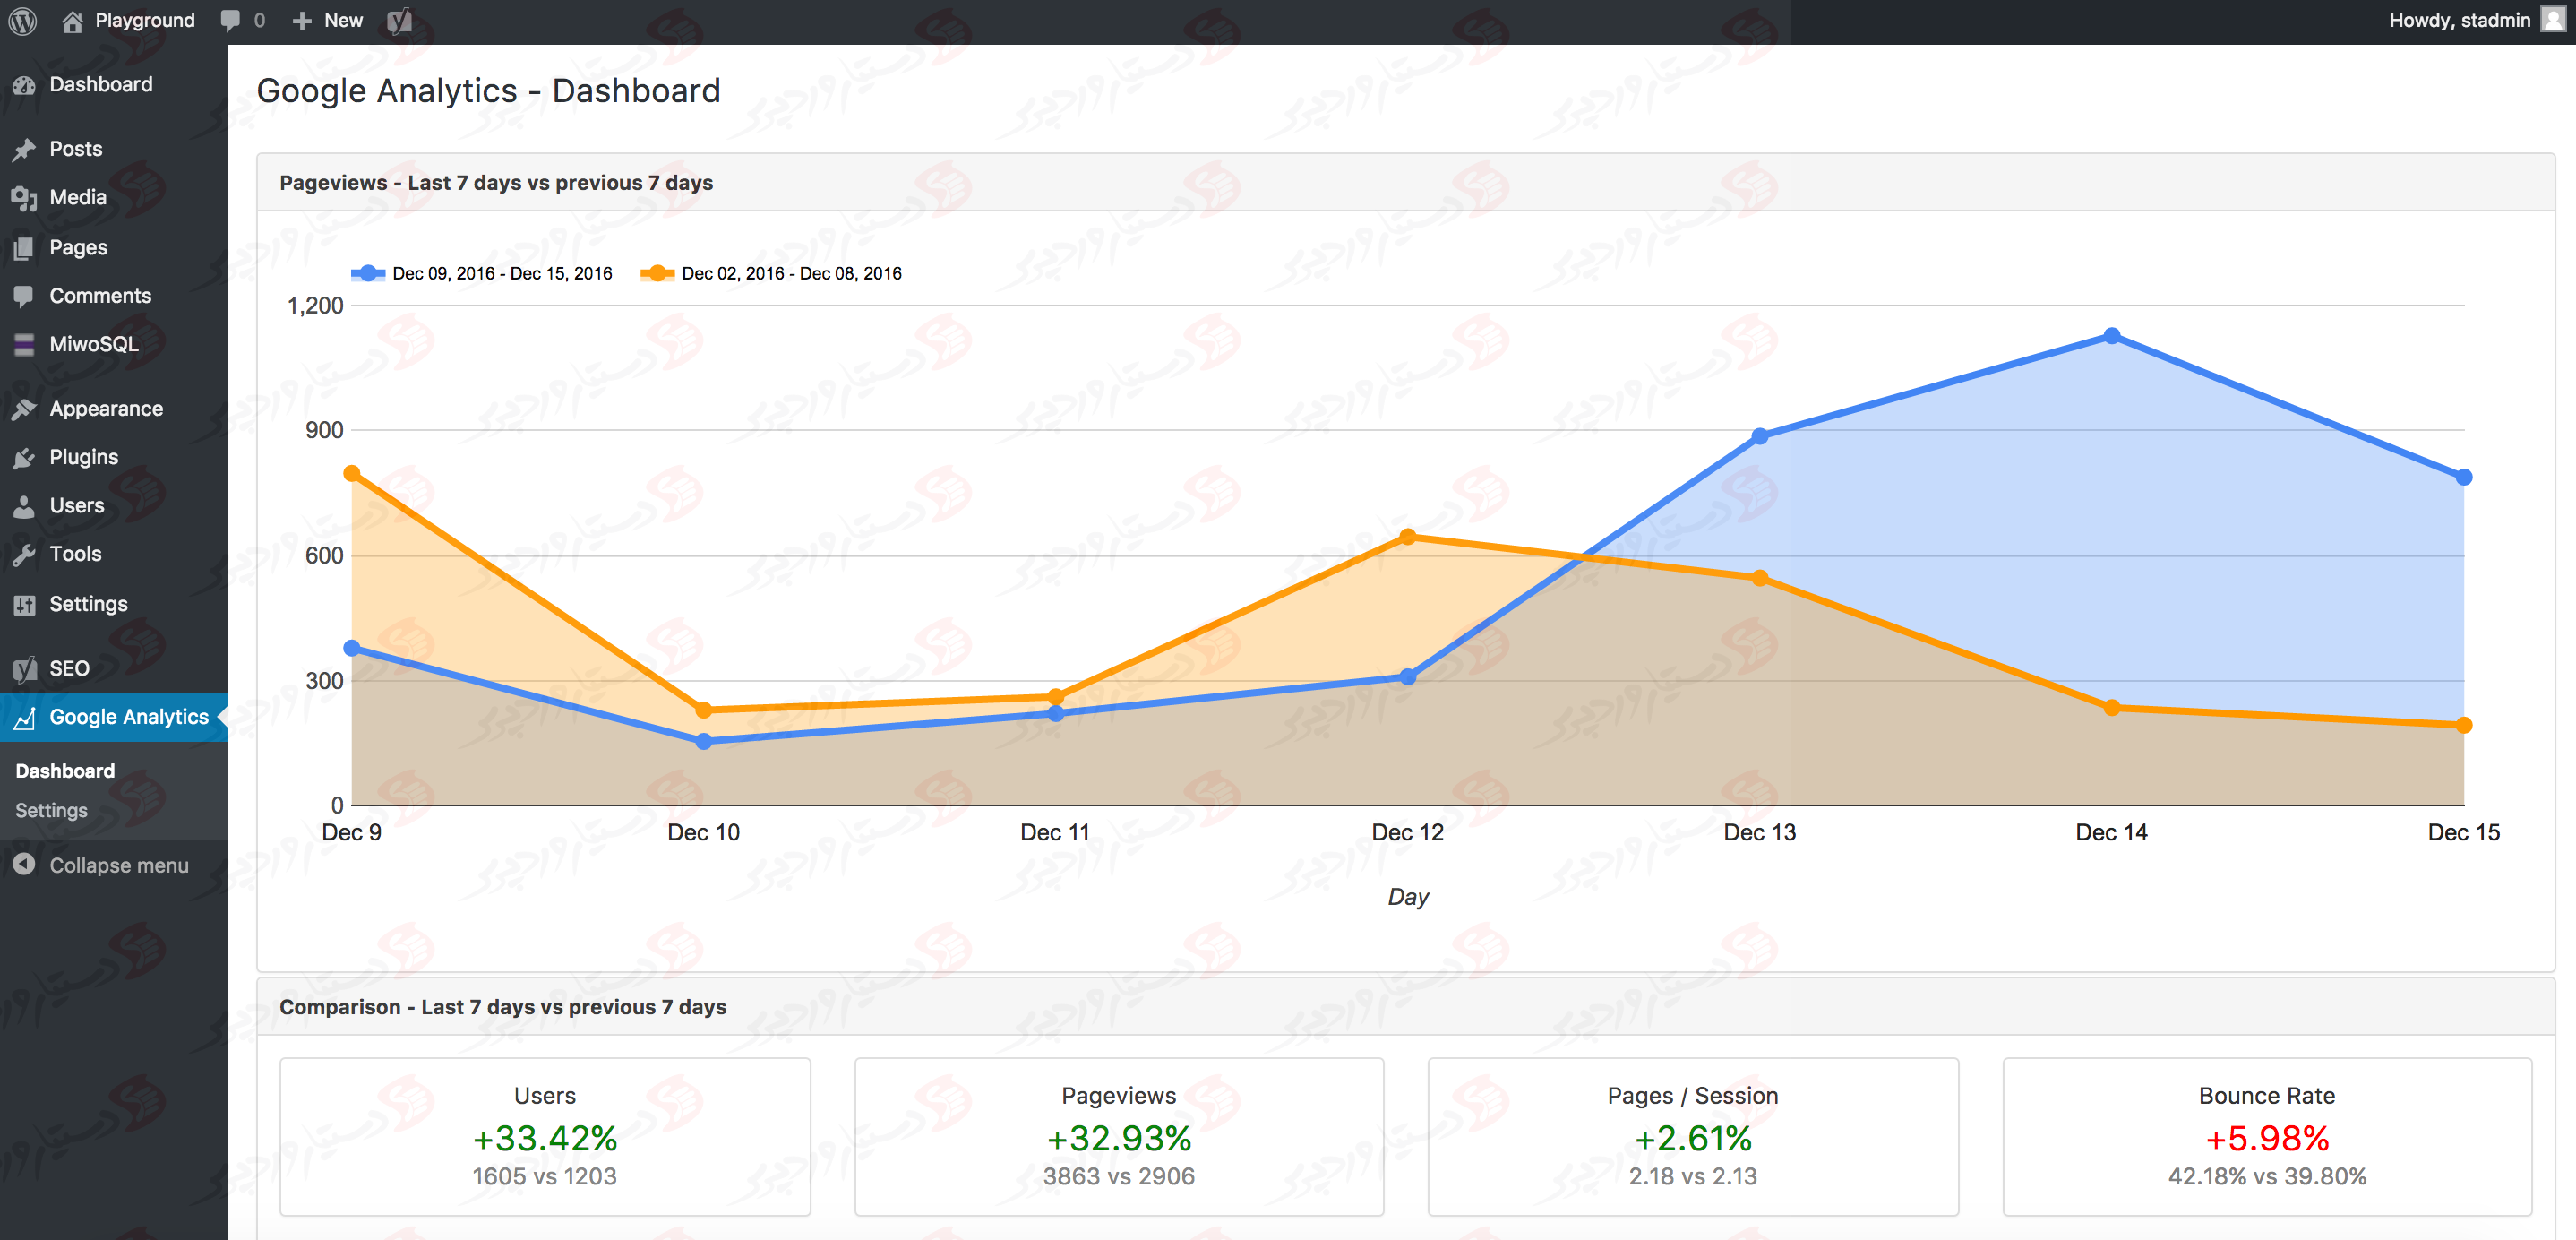This screenshot has width=2576, height=1240.
Task: Click the WordPress logo in the admin bar
Action: (x=22, y=20)
